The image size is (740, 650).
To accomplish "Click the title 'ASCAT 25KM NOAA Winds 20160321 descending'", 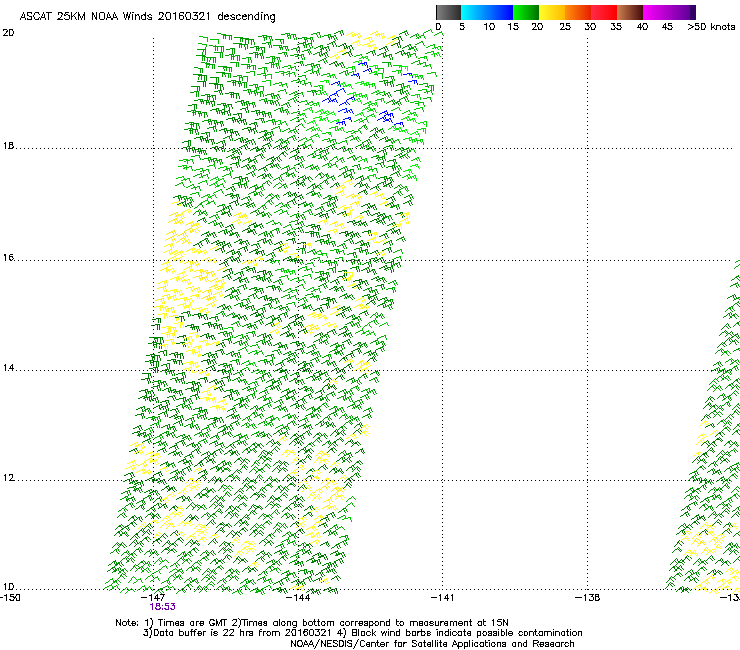I will coord(147,17).
